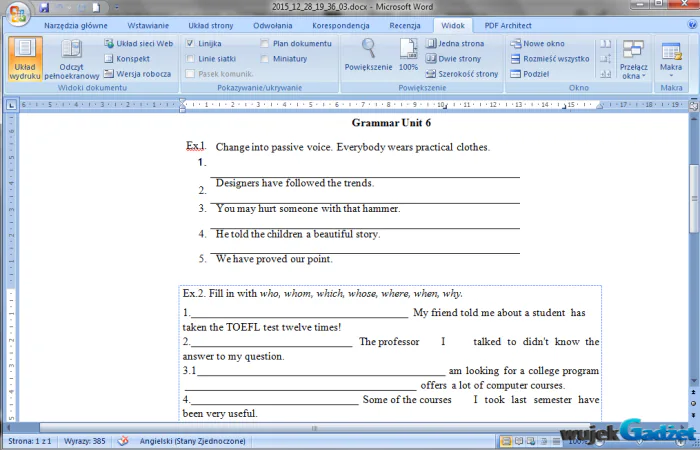
Task: Switch to Konspekt outline view
Action: [x=127, y=58]
